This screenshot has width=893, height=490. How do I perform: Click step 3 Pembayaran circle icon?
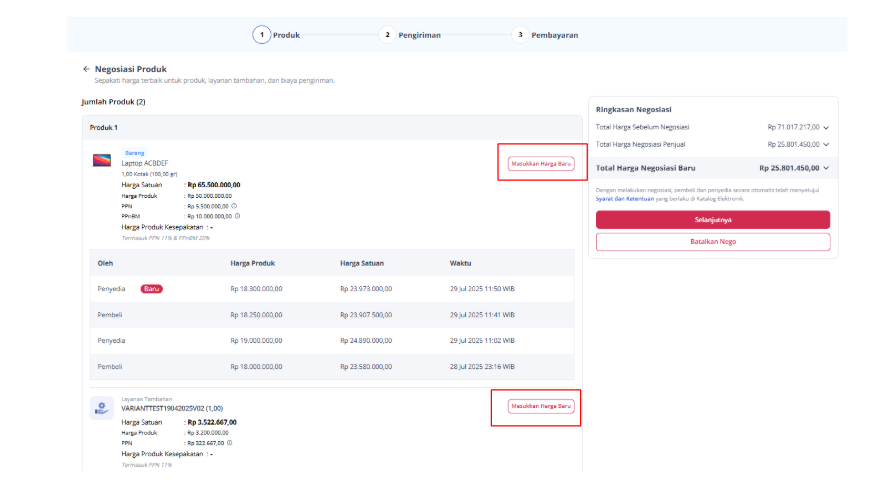point(520,35)
